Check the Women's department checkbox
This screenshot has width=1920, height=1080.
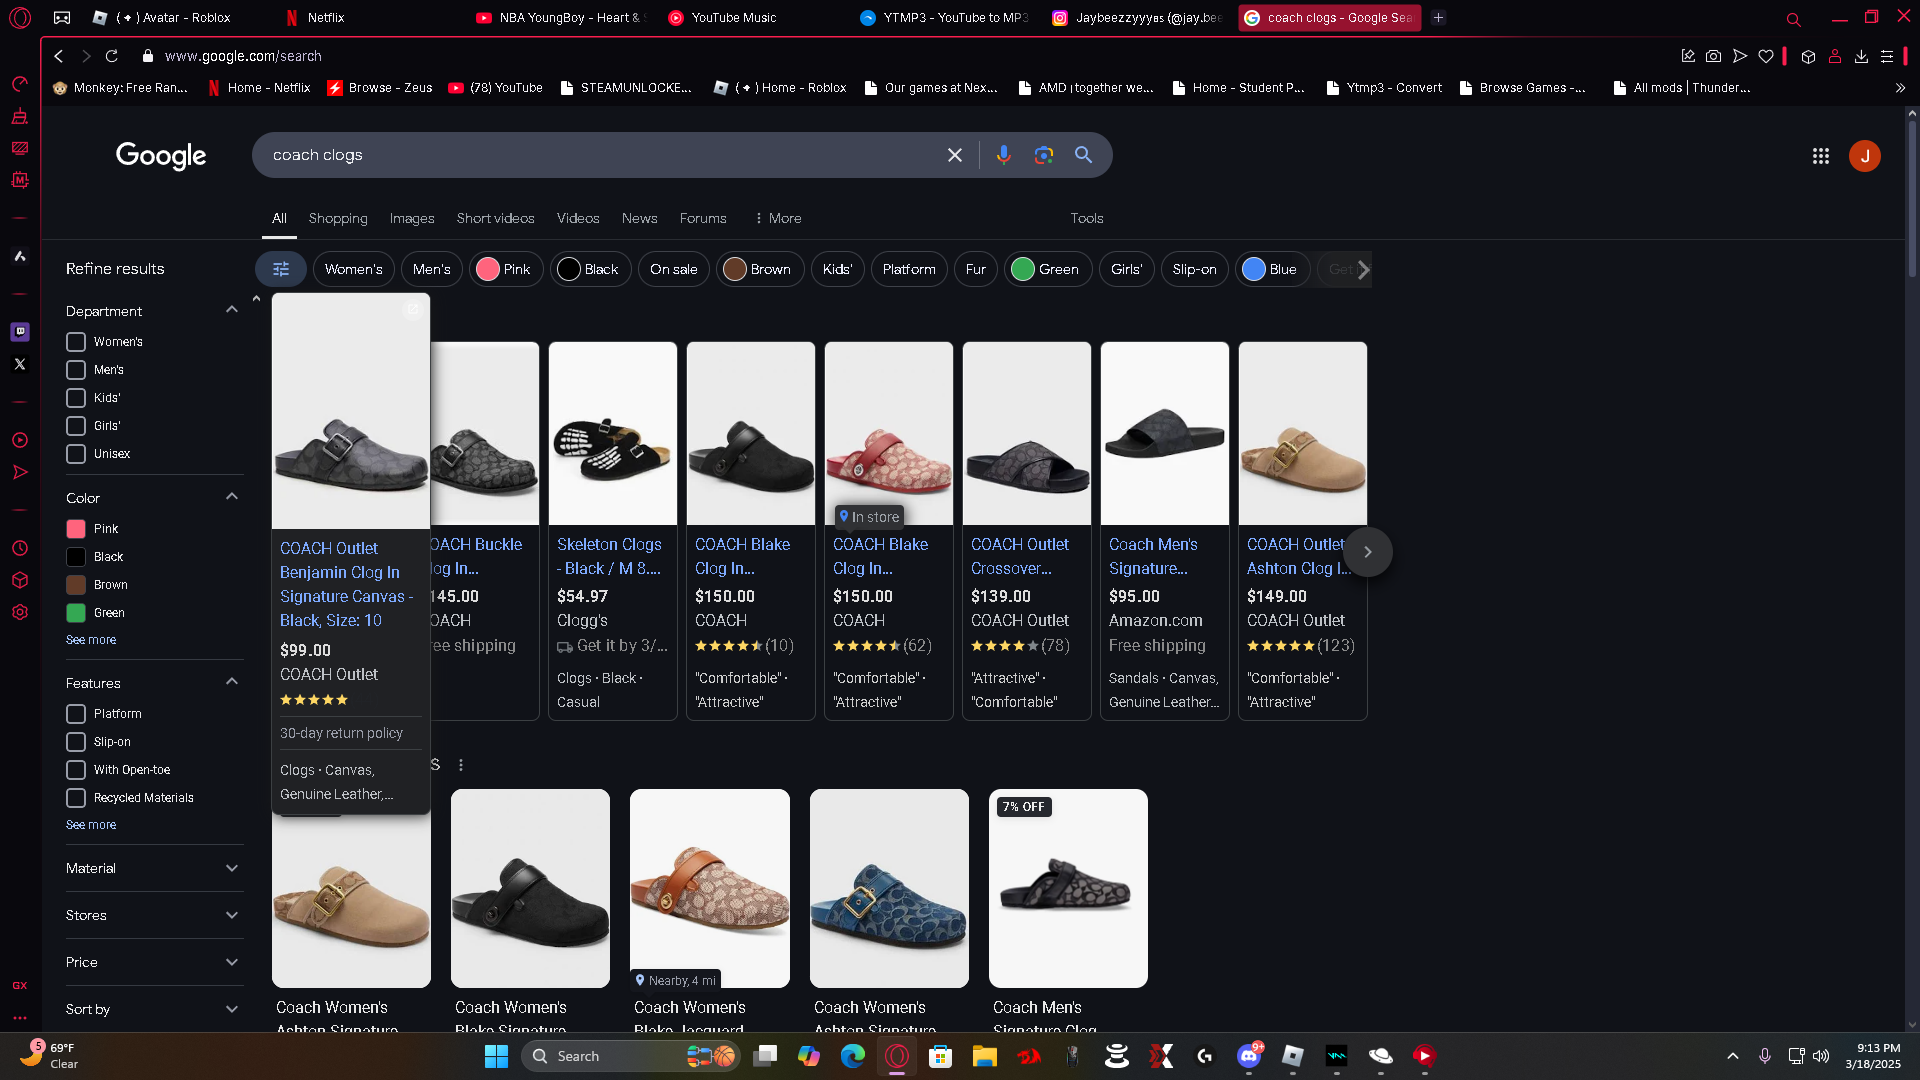[x=76, y=342]
